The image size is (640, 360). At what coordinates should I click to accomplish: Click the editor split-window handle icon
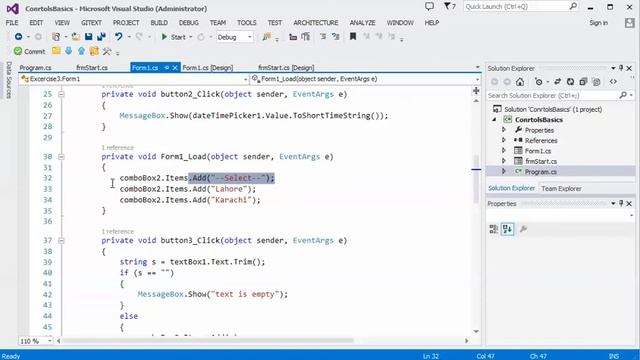(x=476, y=91)
